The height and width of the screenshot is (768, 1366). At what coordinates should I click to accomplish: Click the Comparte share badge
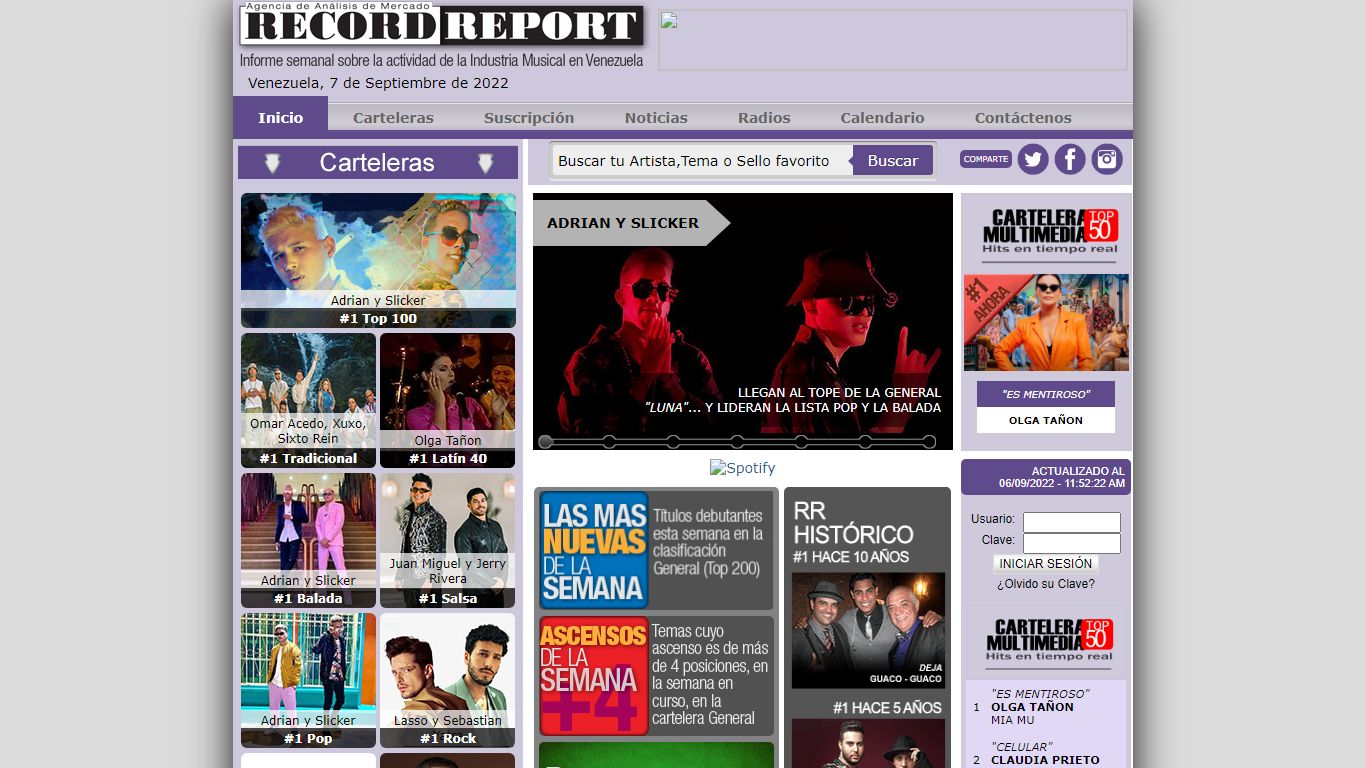click(986, 159)
